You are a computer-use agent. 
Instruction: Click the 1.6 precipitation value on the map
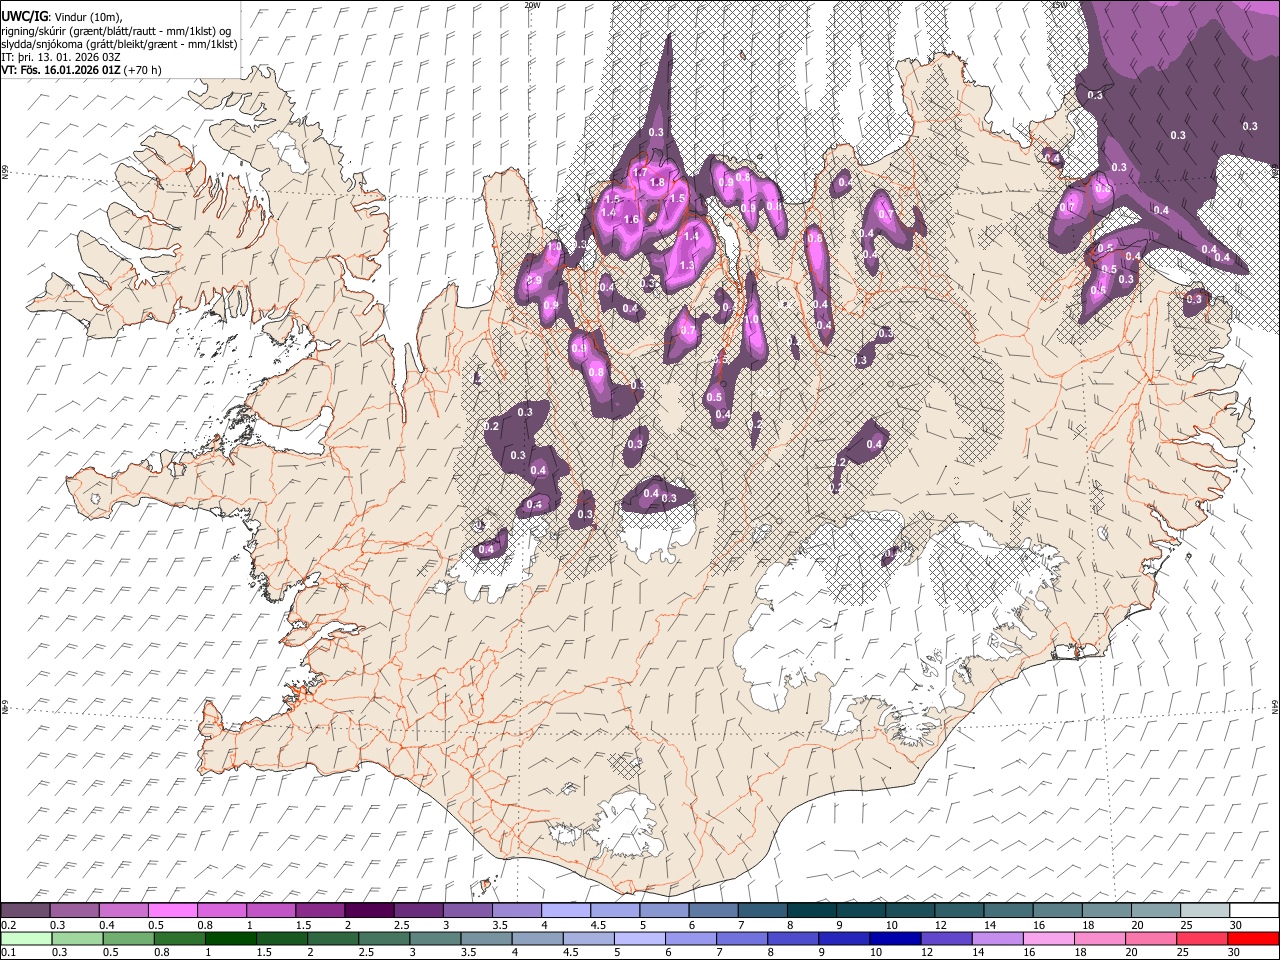click(631, 220)
